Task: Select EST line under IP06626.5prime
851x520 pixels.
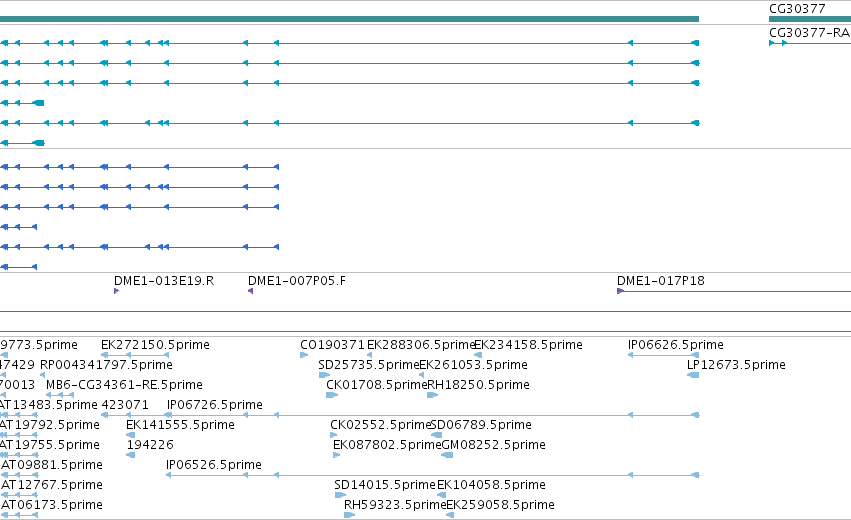Action: pos(663,355)
